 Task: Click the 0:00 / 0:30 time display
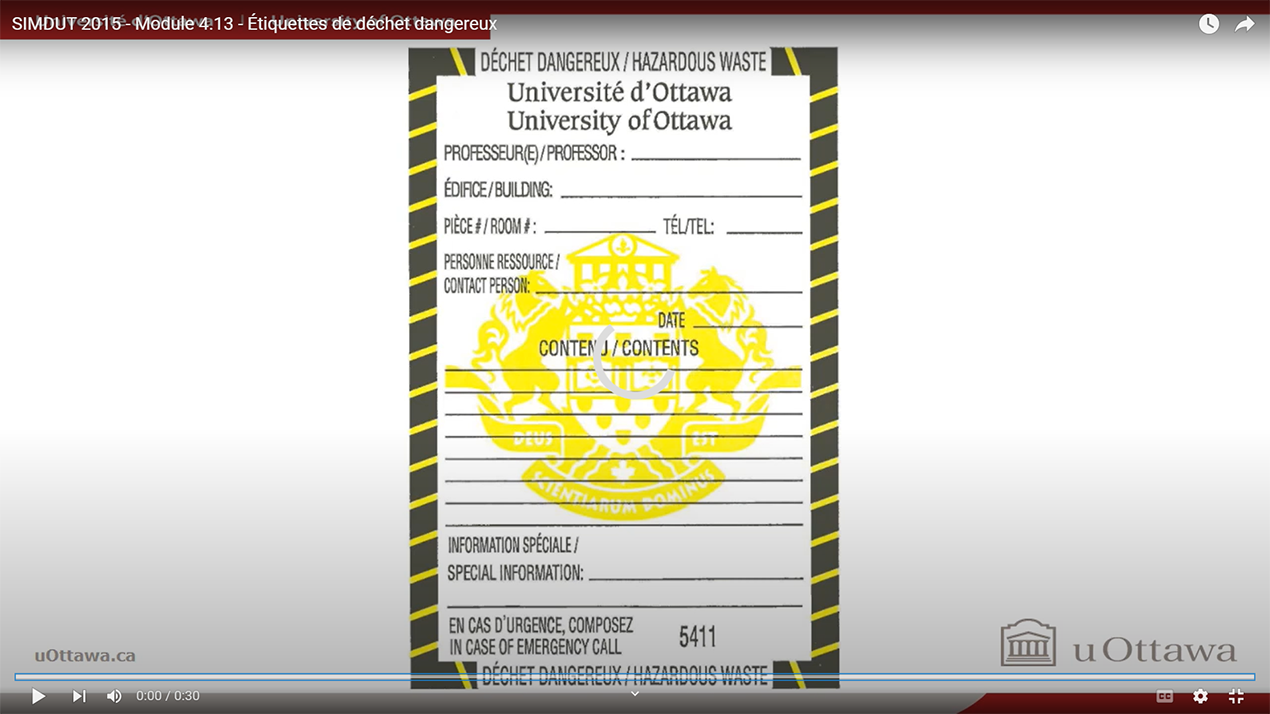click(x=168, y=696)
